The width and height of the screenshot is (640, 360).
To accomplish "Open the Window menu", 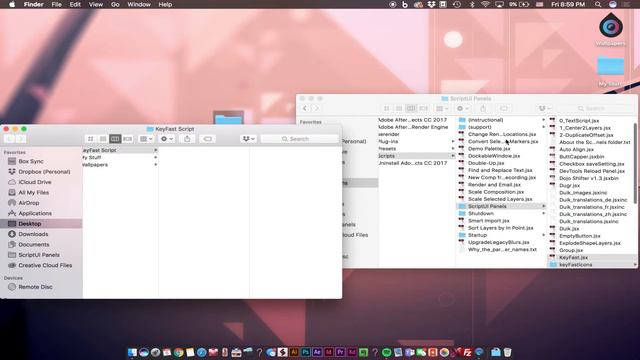I will 139,4.
